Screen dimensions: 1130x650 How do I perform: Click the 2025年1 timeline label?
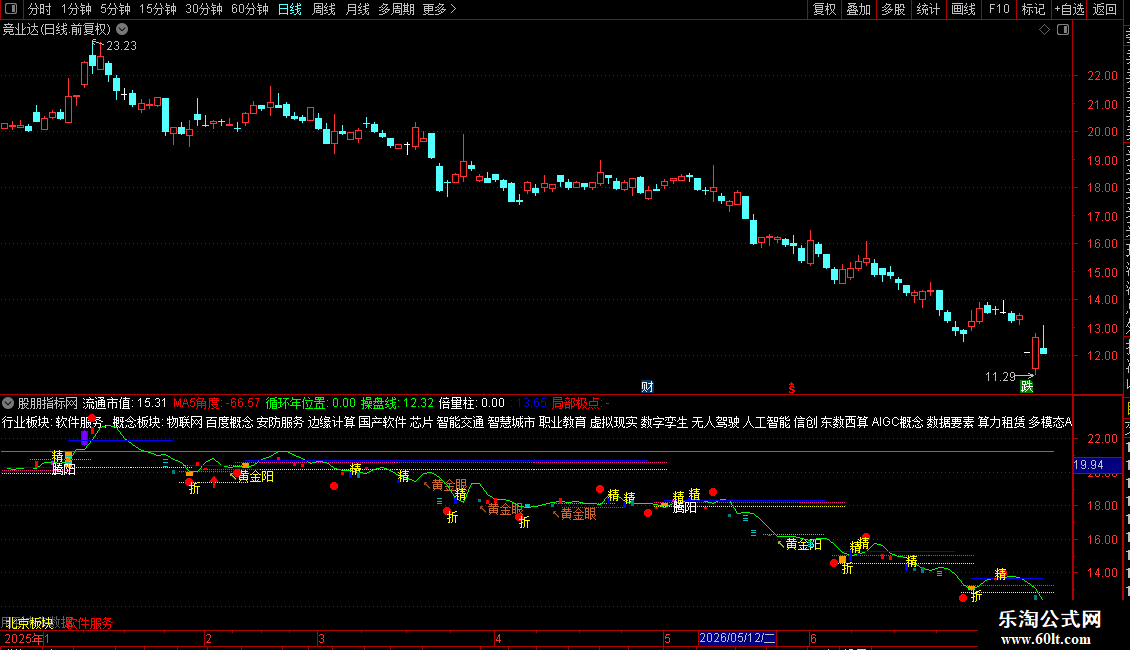(27, 638)
